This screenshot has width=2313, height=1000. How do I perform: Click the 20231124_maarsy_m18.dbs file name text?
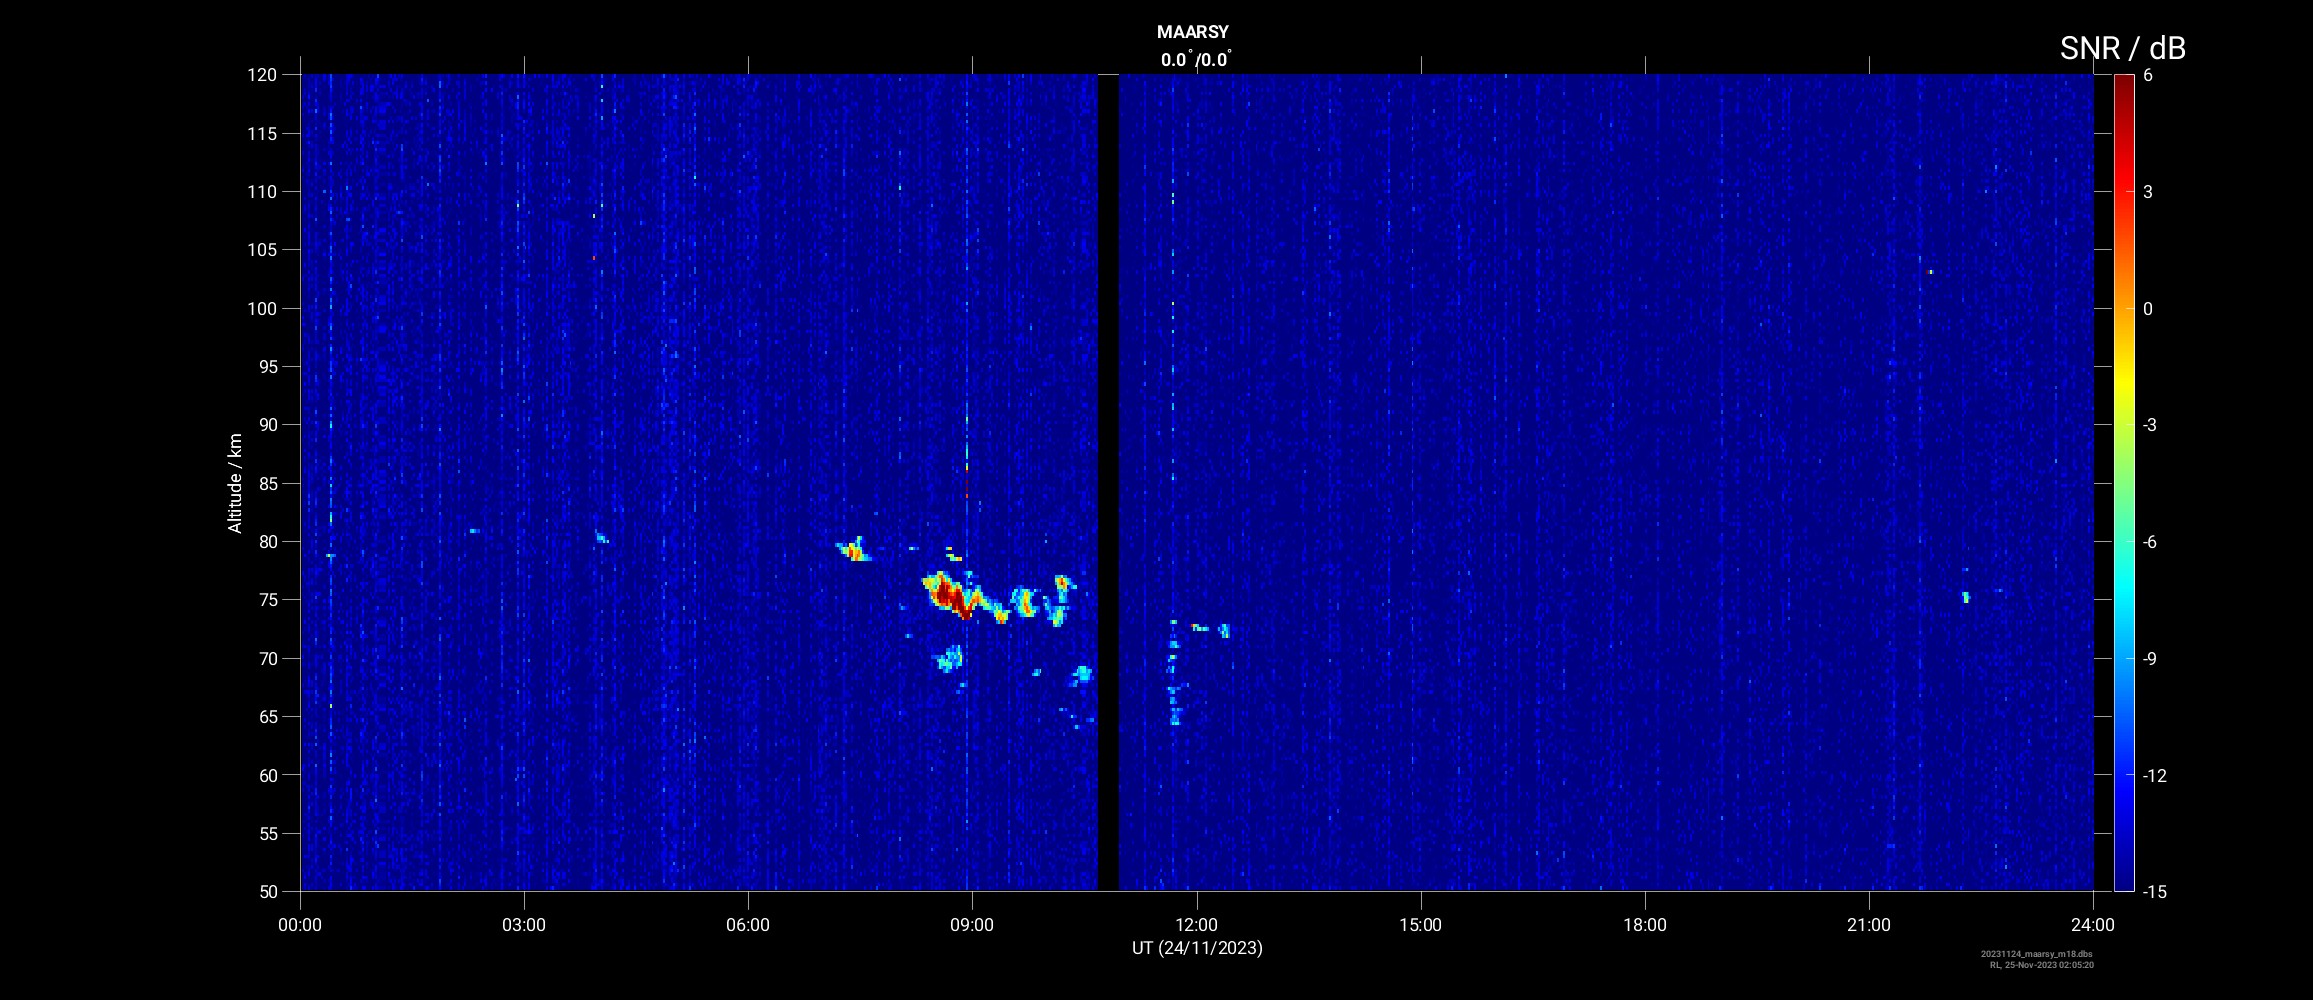coord(2037,954)
